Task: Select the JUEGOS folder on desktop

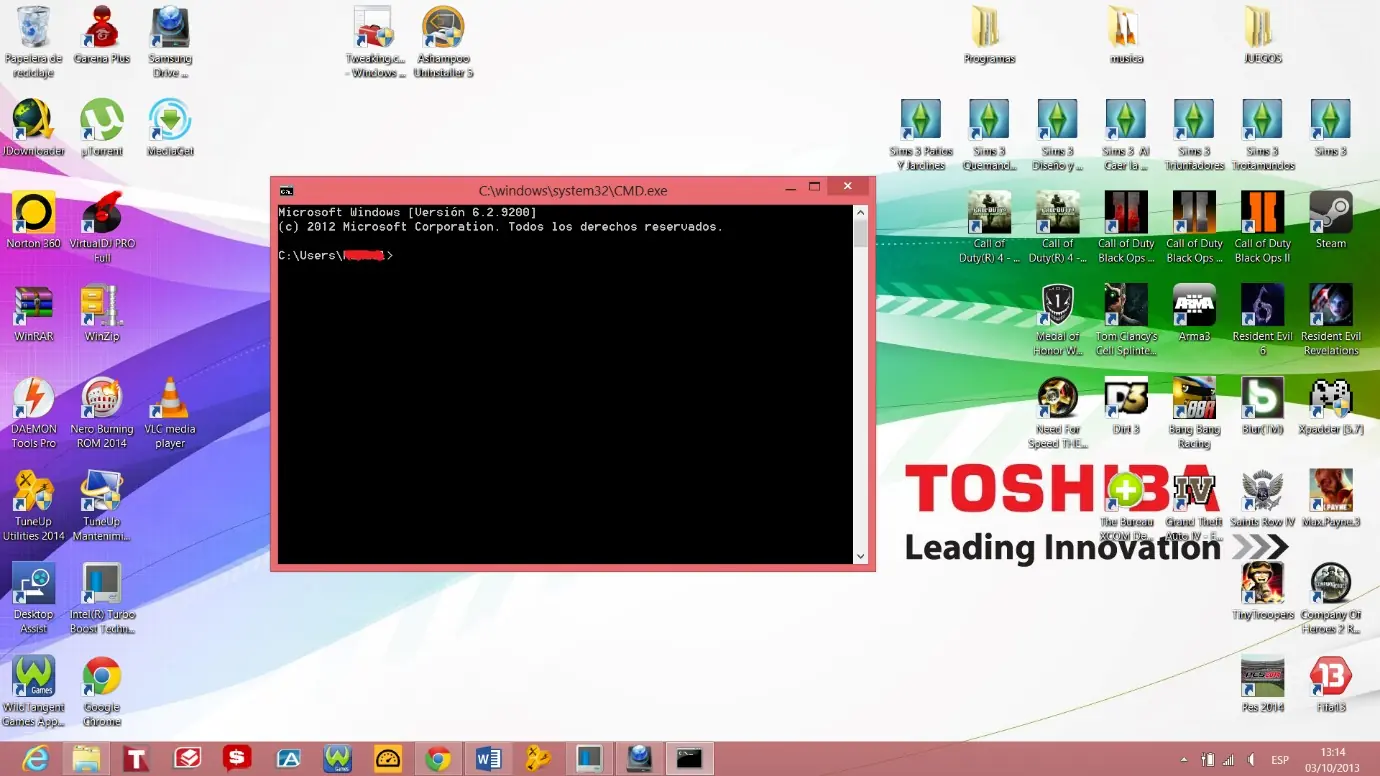Action: coord(1262,36)
